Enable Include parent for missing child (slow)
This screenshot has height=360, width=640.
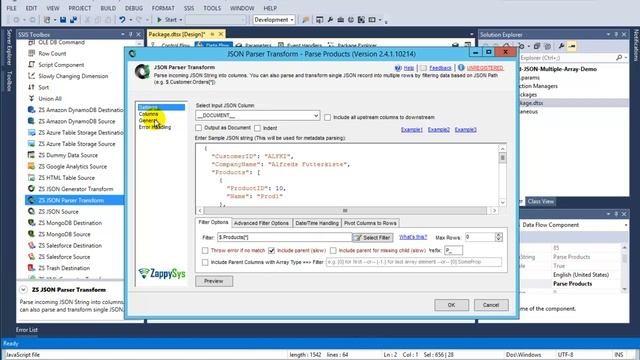333,250
